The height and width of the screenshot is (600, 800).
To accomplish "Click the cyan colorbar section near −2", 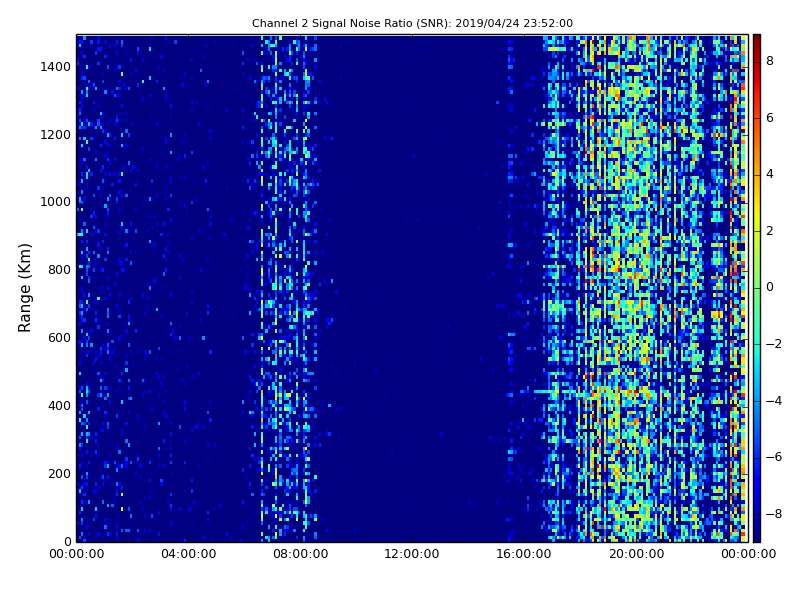I will [x=757, y=344].
